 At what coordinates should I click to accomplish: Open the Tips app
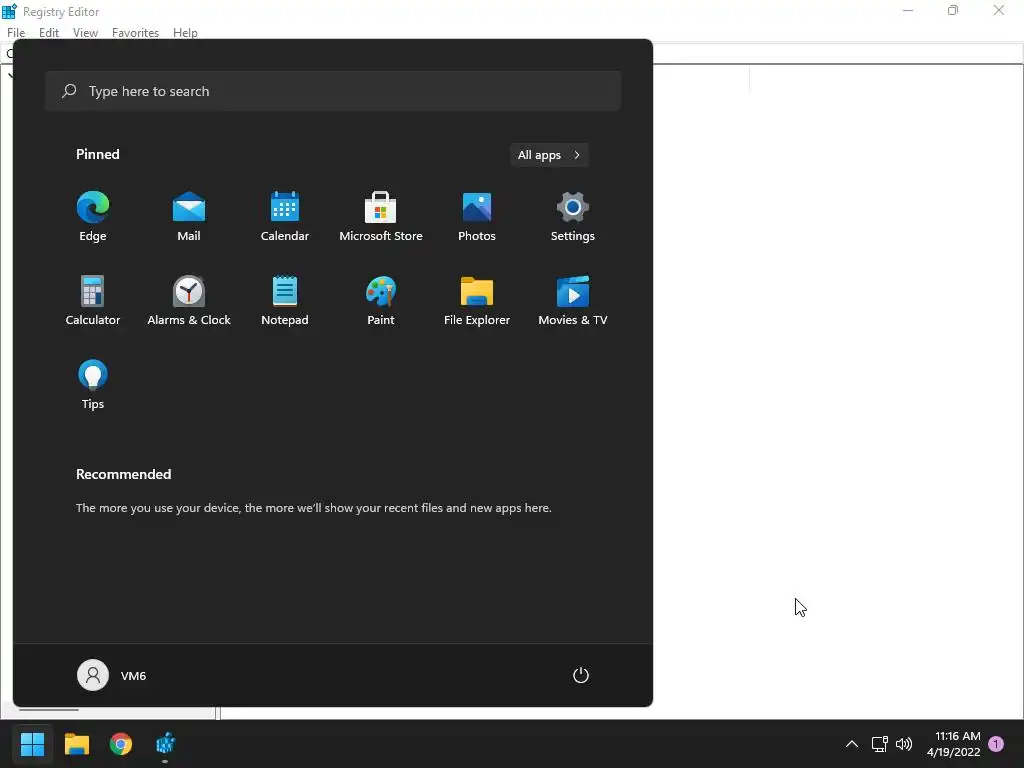coord(93,385)
